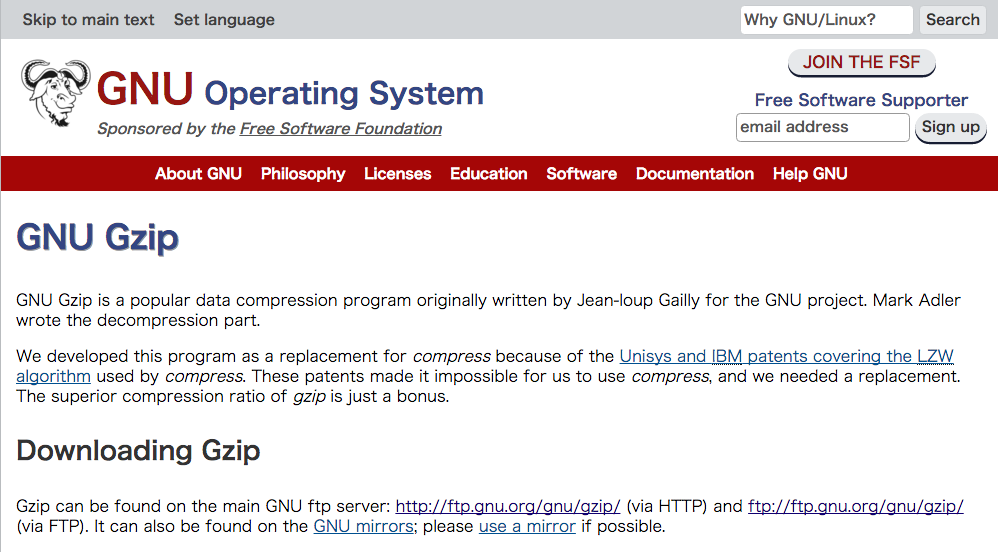This screenshot has width=998, height=552.
Task: Follow the use a mirror link
Action: pyautogui.click(x=527, y=527)
